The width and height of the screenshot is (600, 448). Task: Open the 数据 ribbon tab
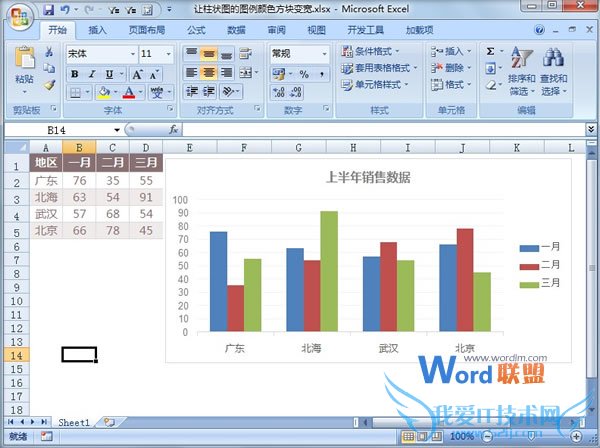point(236,30)
